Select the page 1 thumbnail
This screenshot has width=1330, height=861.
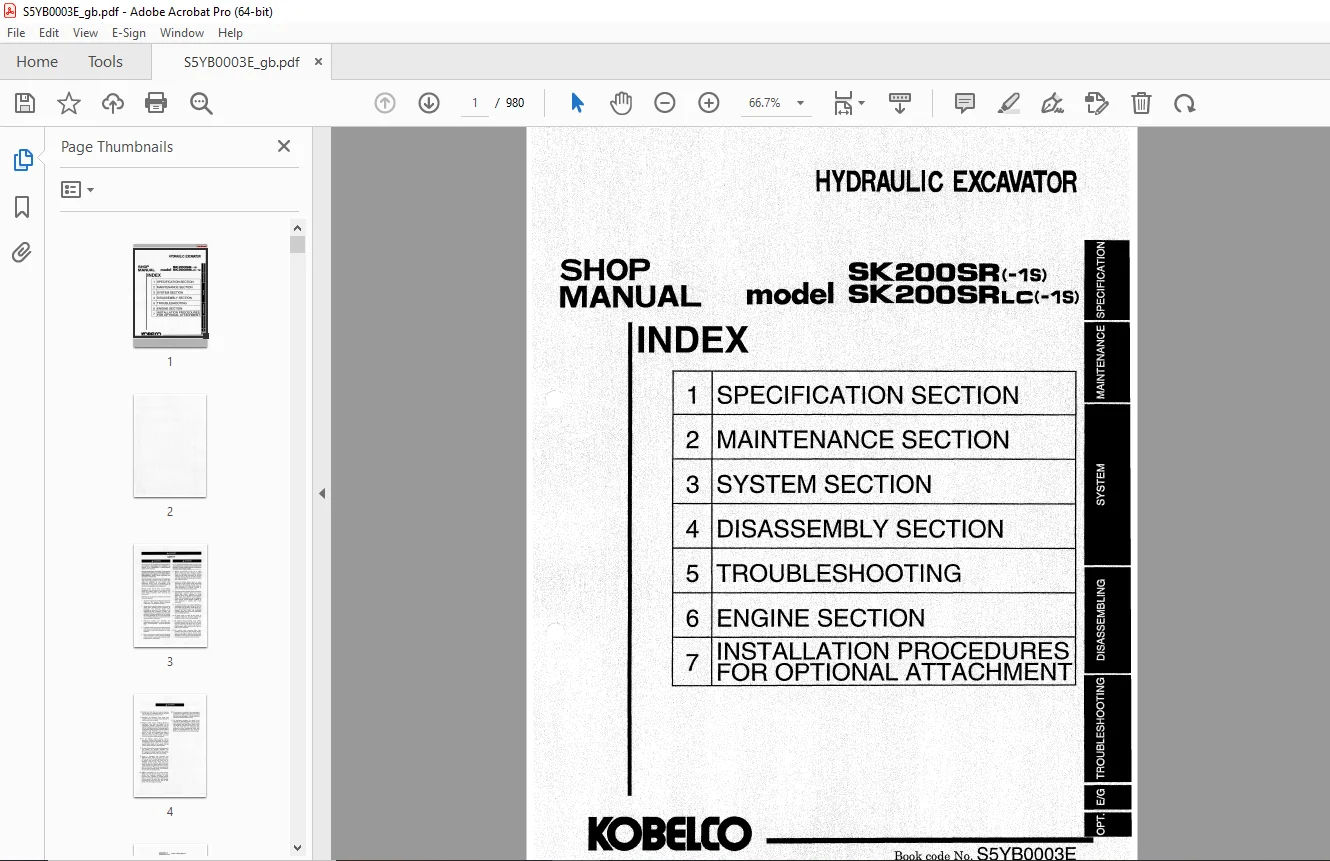(x=170, y=296)
